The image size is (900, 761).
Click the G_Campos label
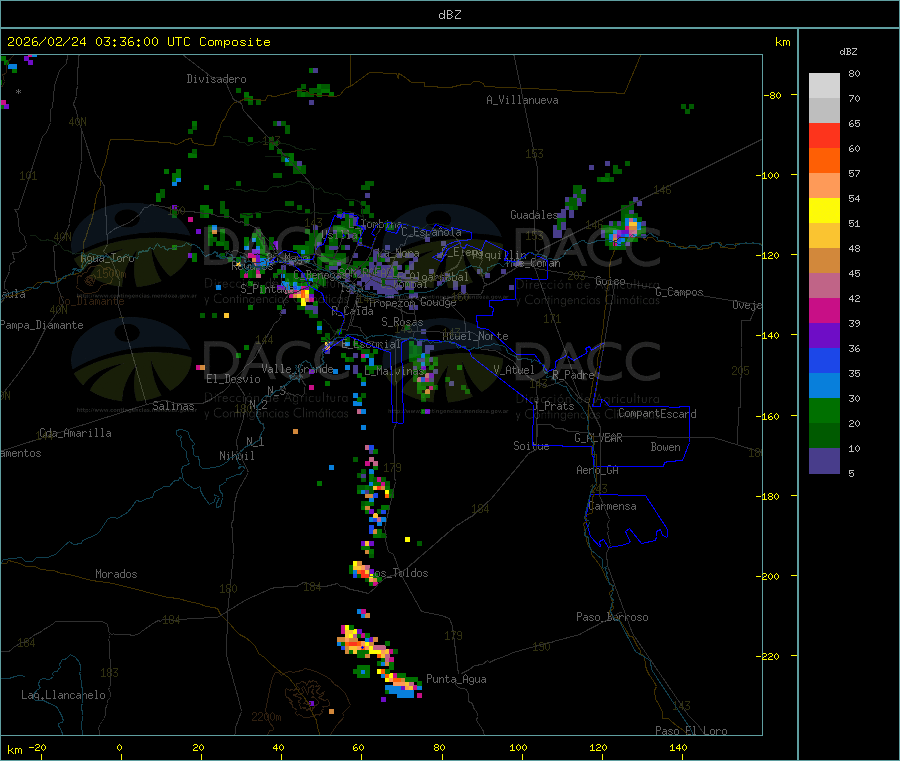679,292
